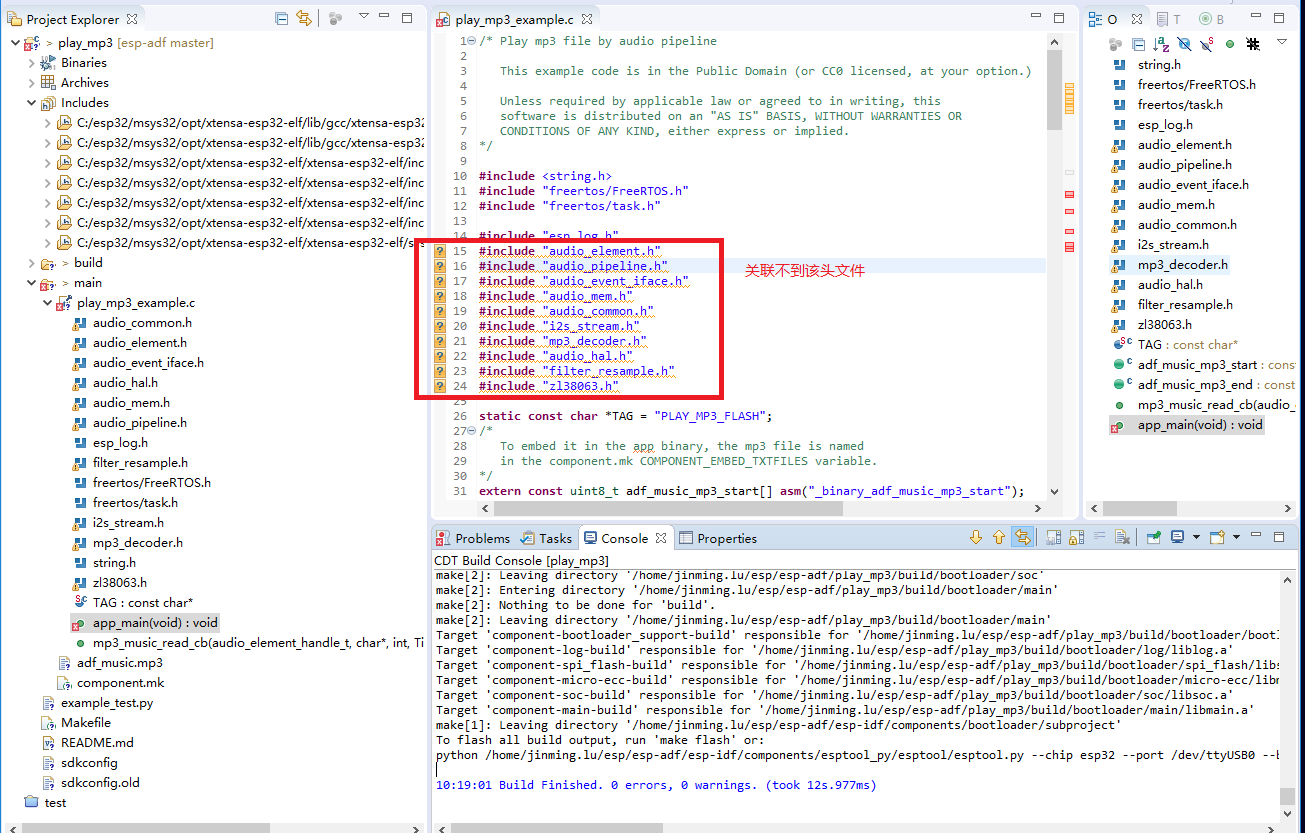
Task: Close the play_mp3_example.c editor tab
Action: pyautogui.click(x=587, y=19)
